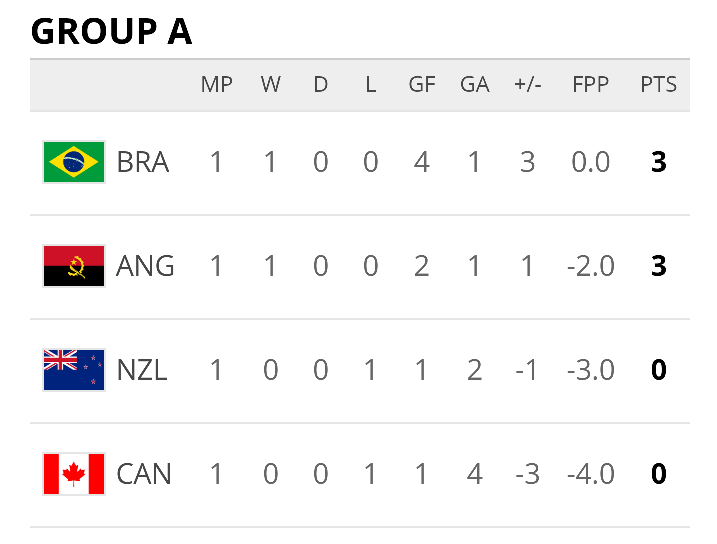Click the +/- column header
The height and width of the screenshot is (544, 717).
tap(528, 85)
